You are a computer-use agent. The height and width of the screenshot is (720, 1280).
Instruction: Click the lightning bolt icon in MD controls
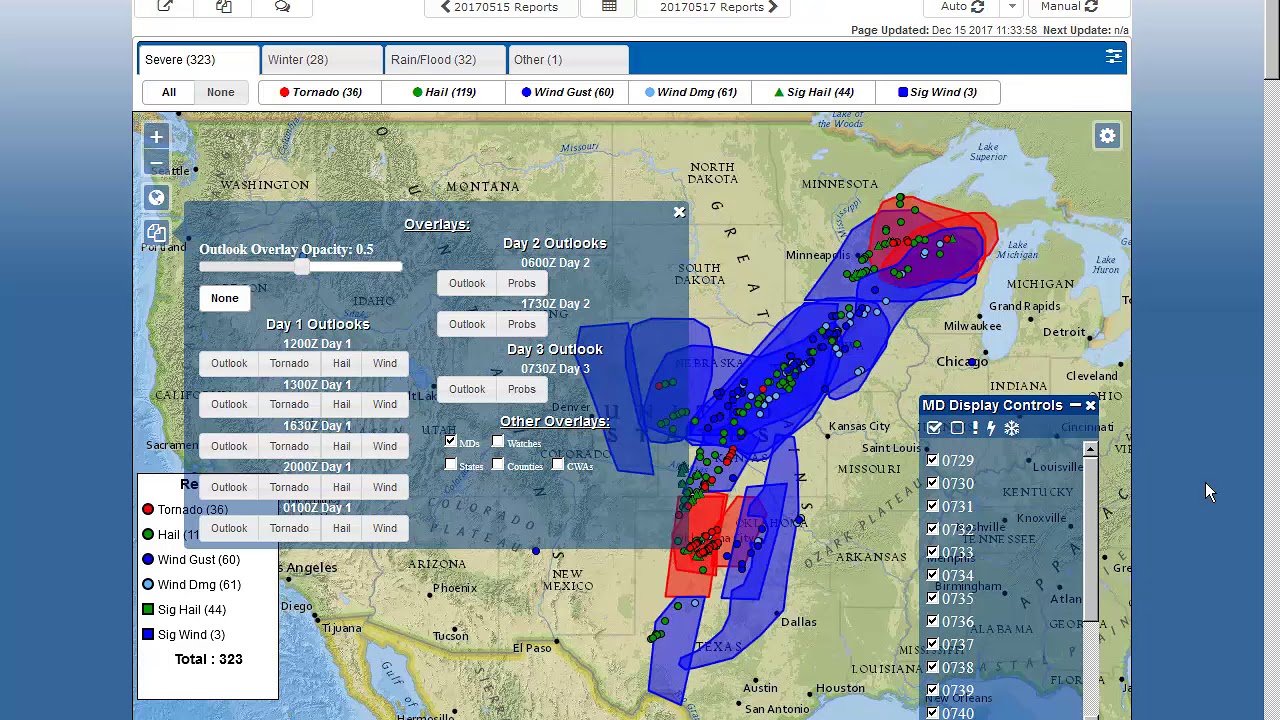point(991,428)
